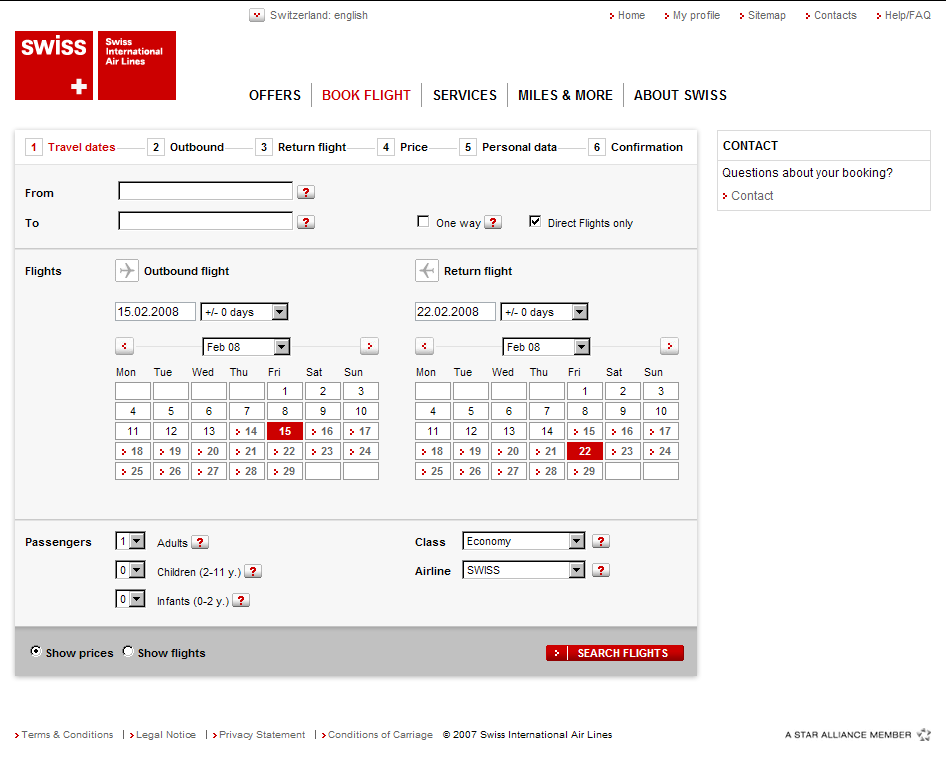Select step 1 Travel dates tab
The height and width of the screenshot is (757, 946).
coord(71,147)
